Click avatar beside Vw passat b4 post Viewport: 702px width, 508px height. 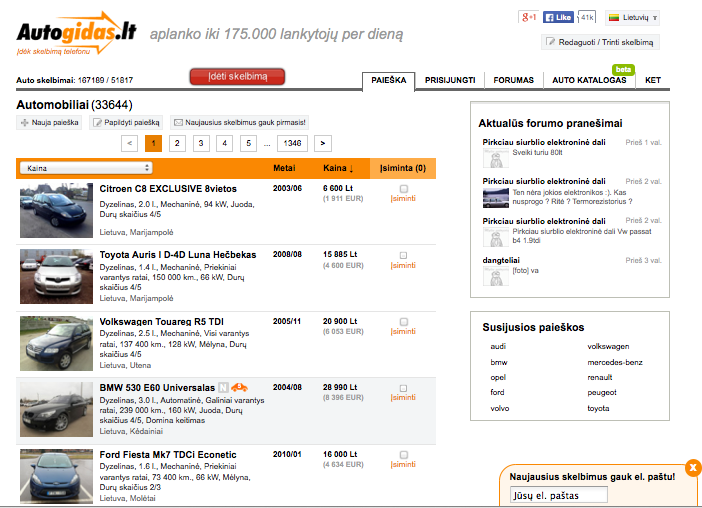click(x=496, y=237)
